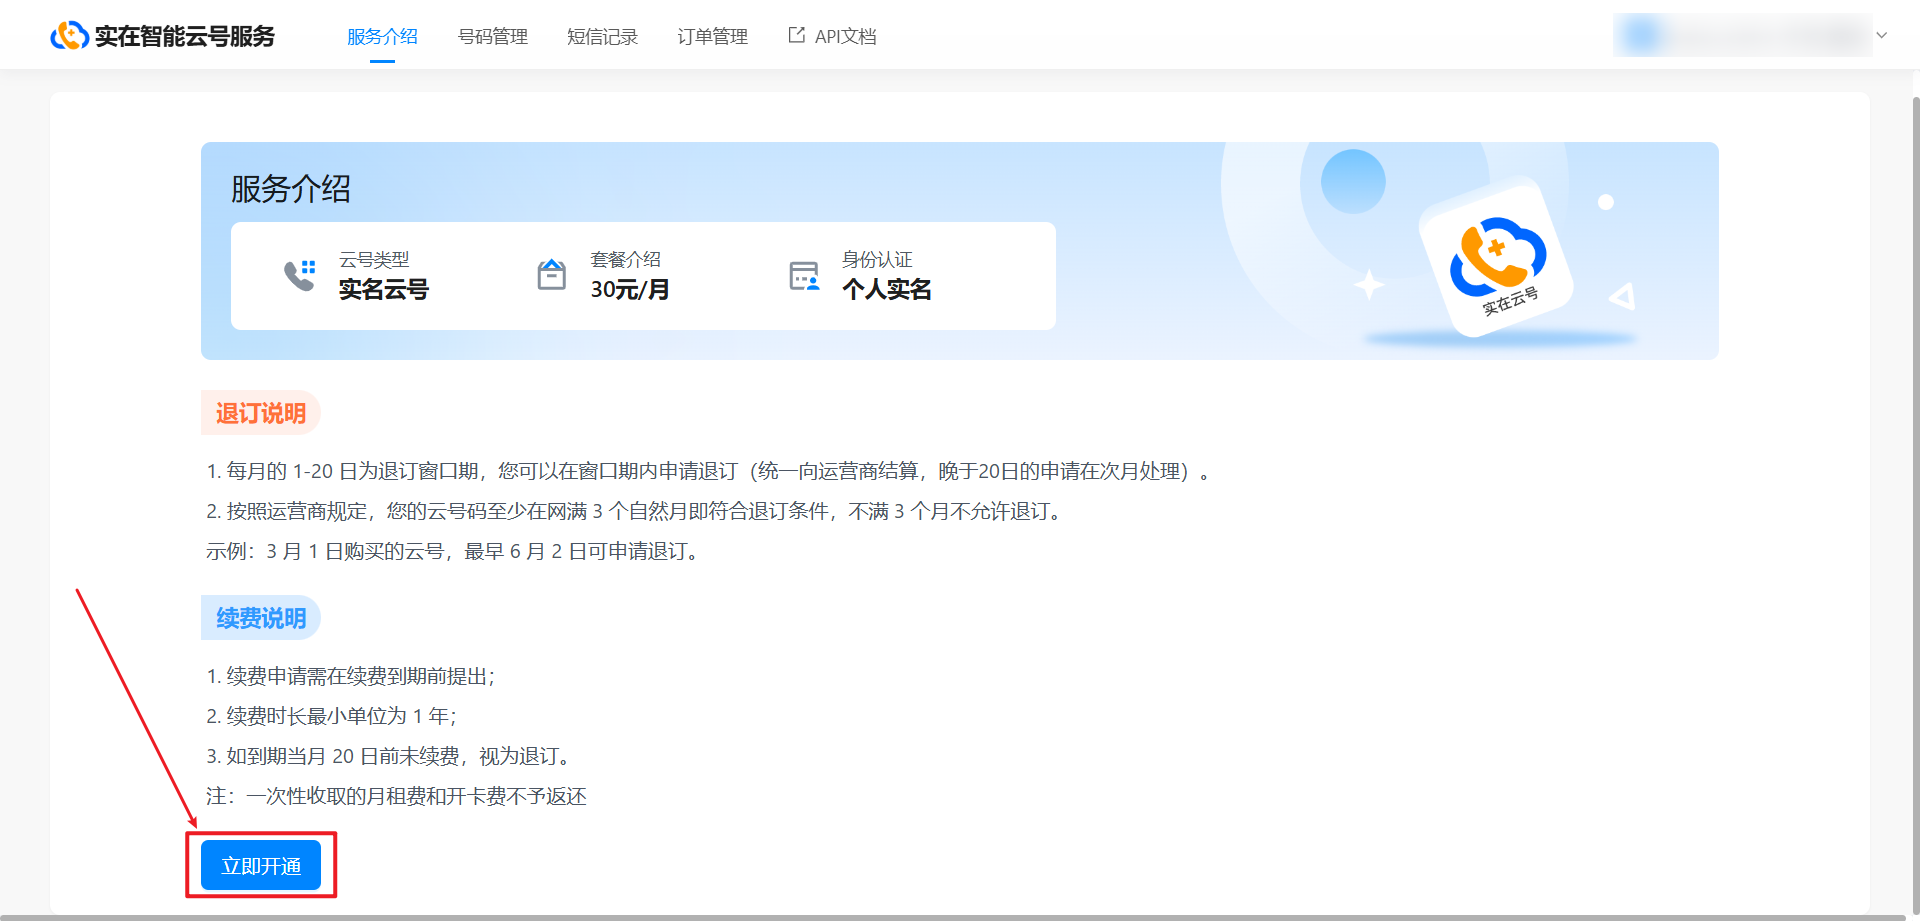Click the 实在智能云号服务 logo icon
Screen dimensions: 1920x921
[x=69, y=36]
